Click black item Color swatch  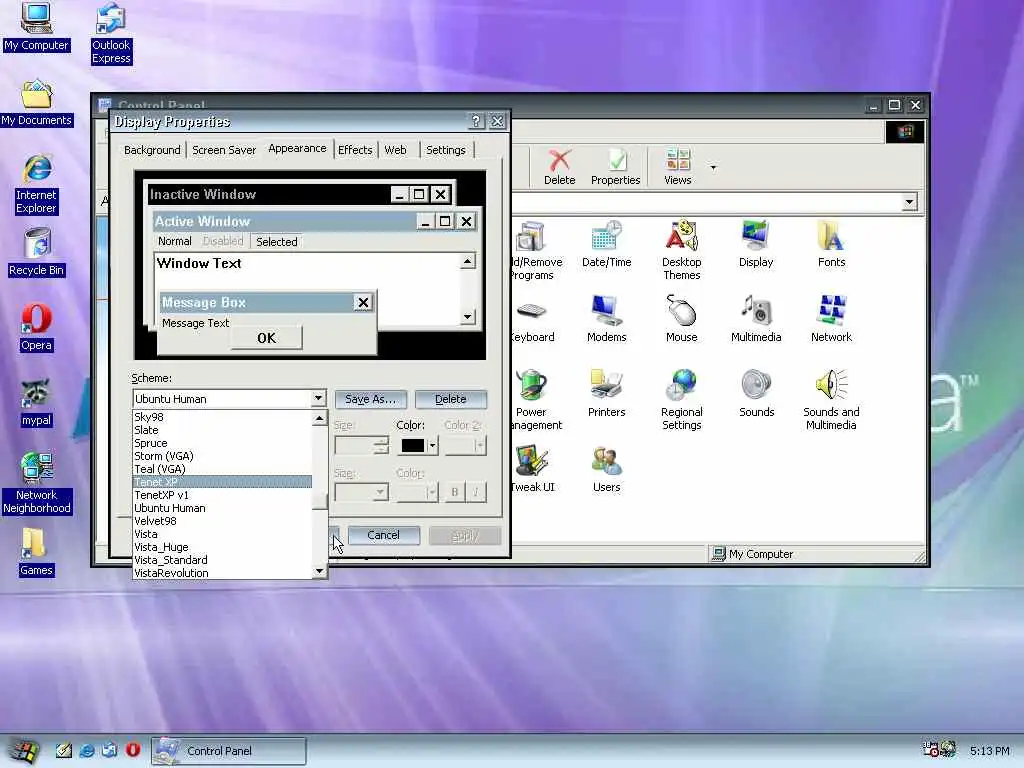[x=412, y=445]
